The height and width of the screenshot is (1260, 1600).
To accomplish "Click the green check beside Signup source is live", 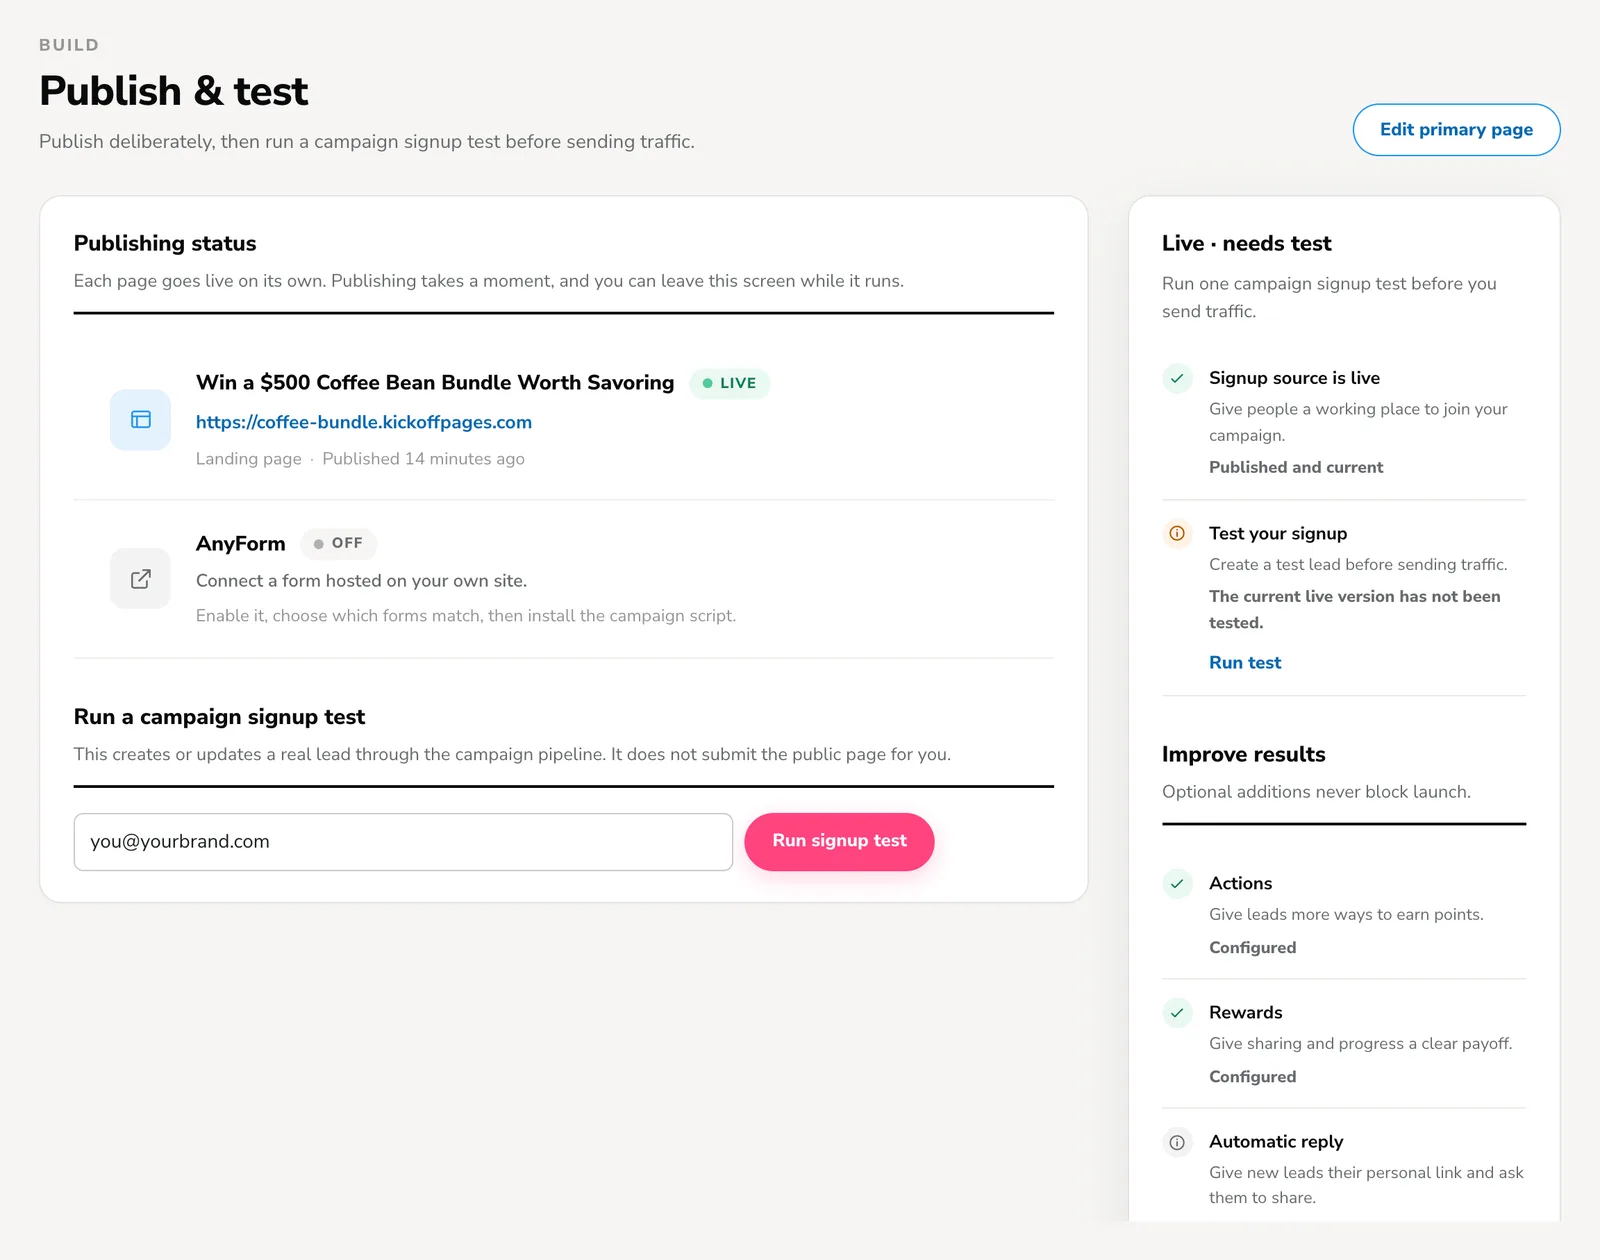I will 1177,378.
